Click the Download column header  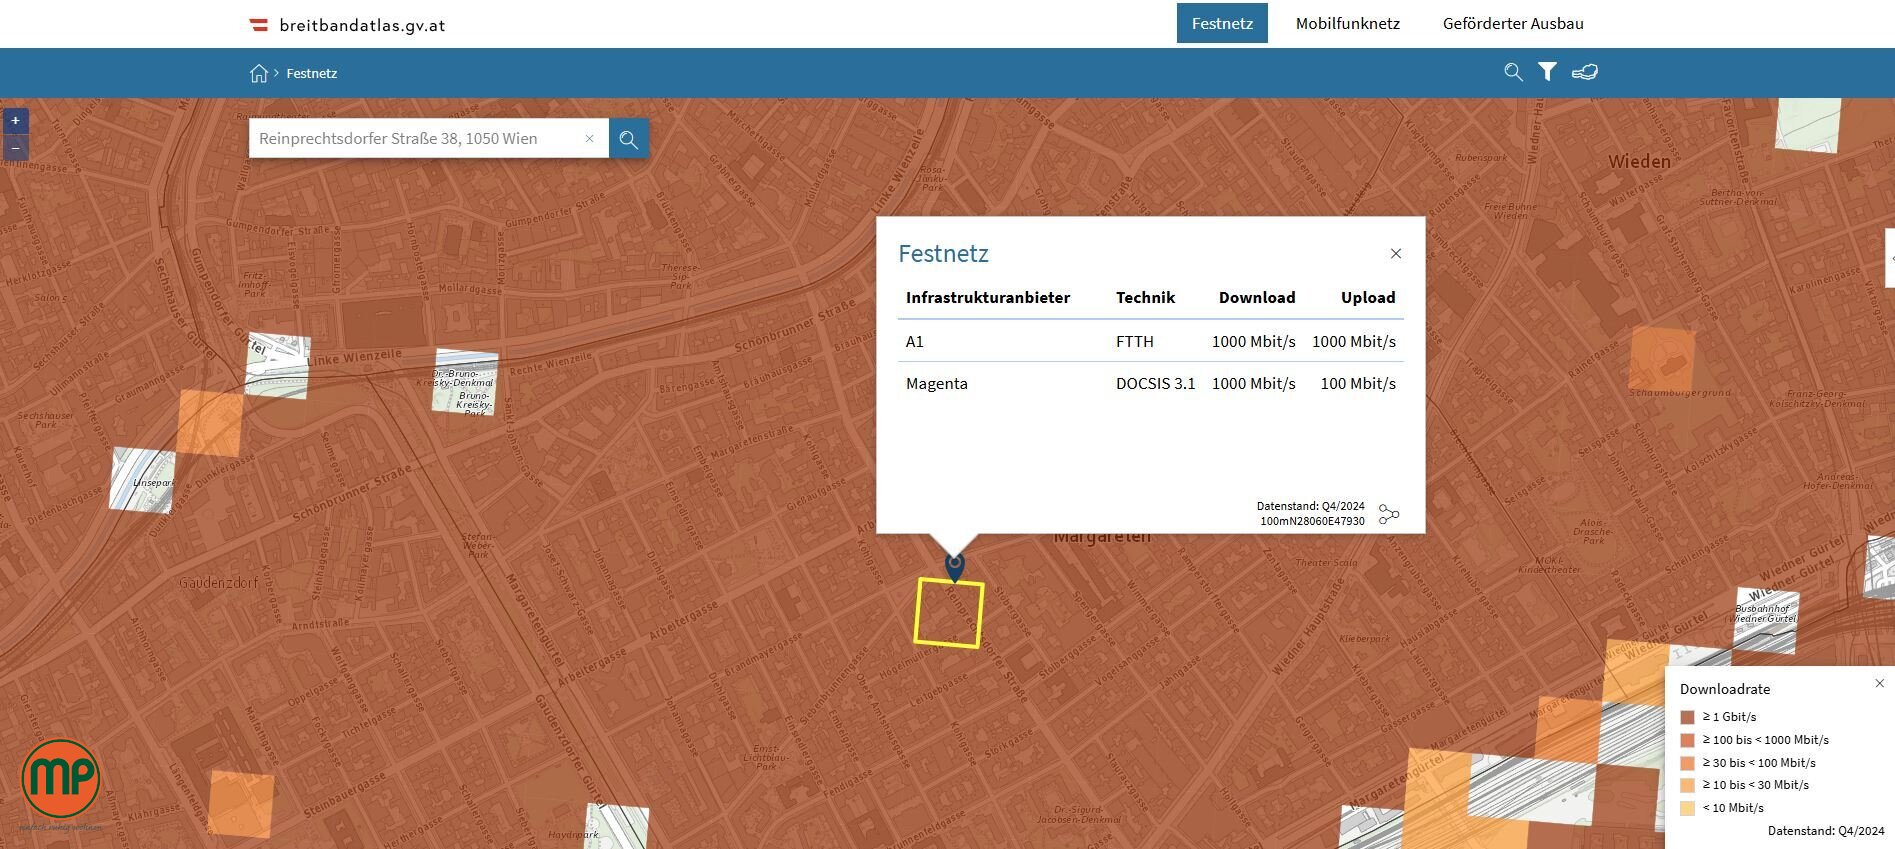tap(1257, 297)
